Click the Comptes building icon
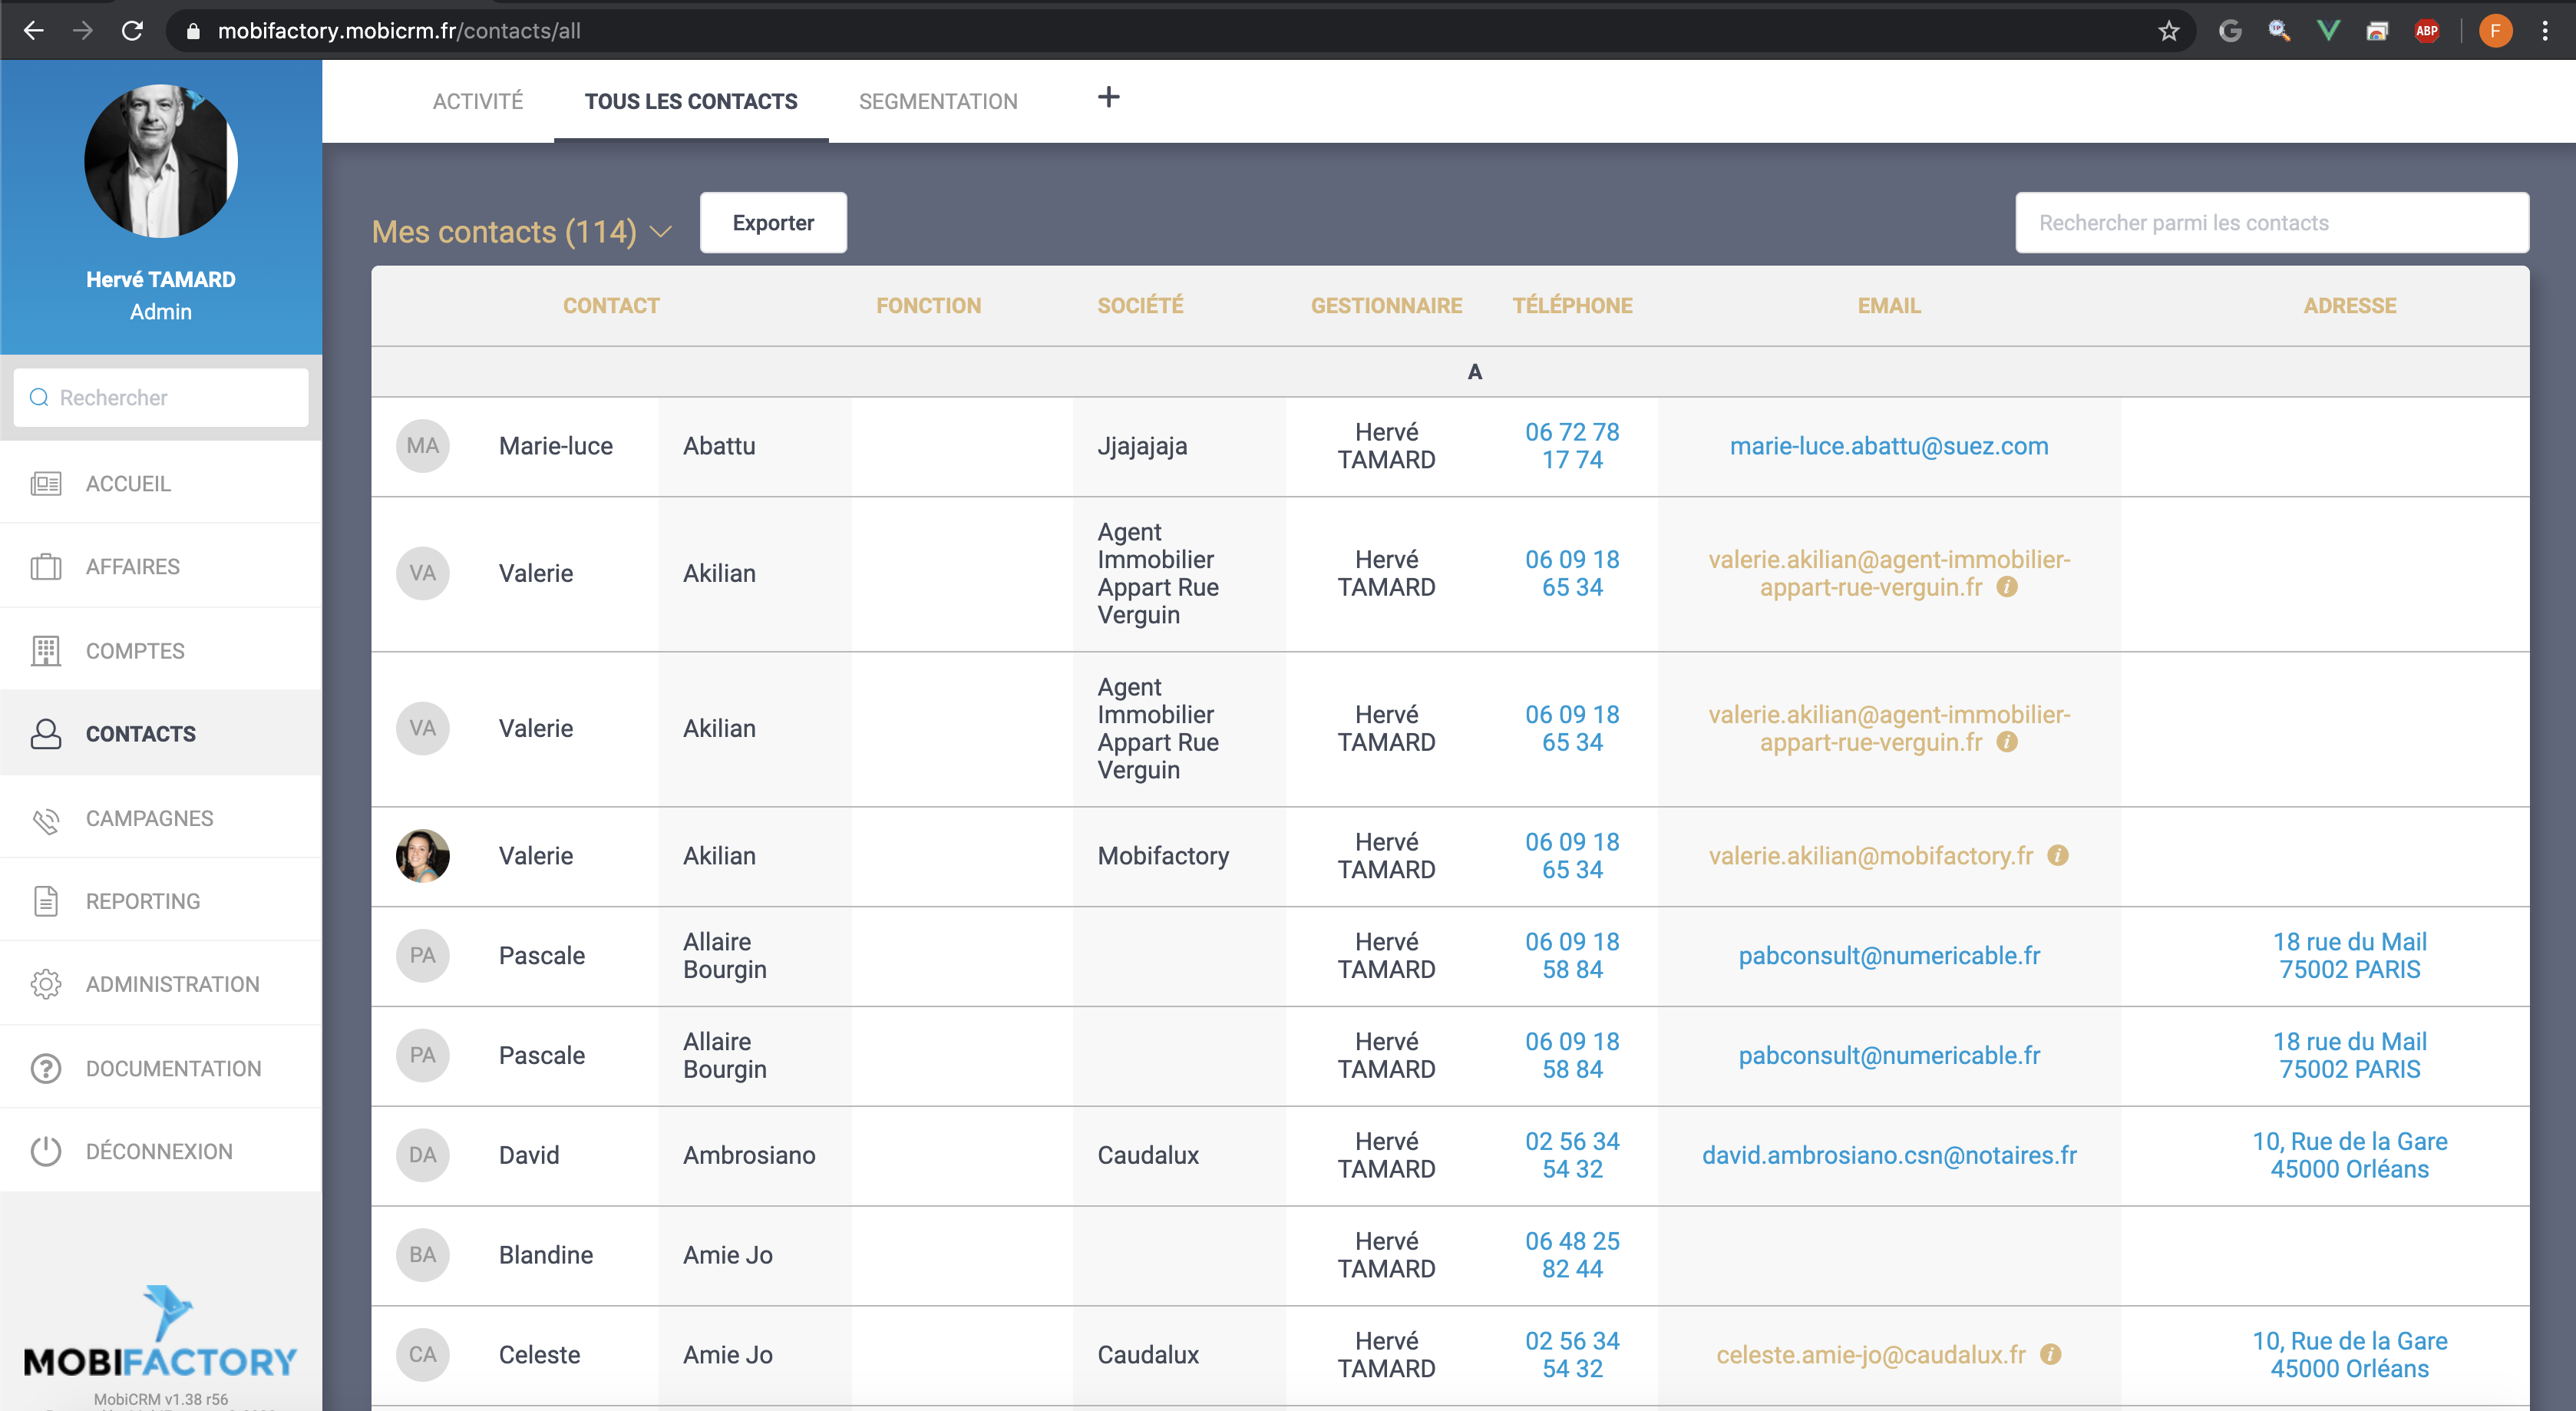Viewport: 2576px width, 1411px height. point(46,651)
